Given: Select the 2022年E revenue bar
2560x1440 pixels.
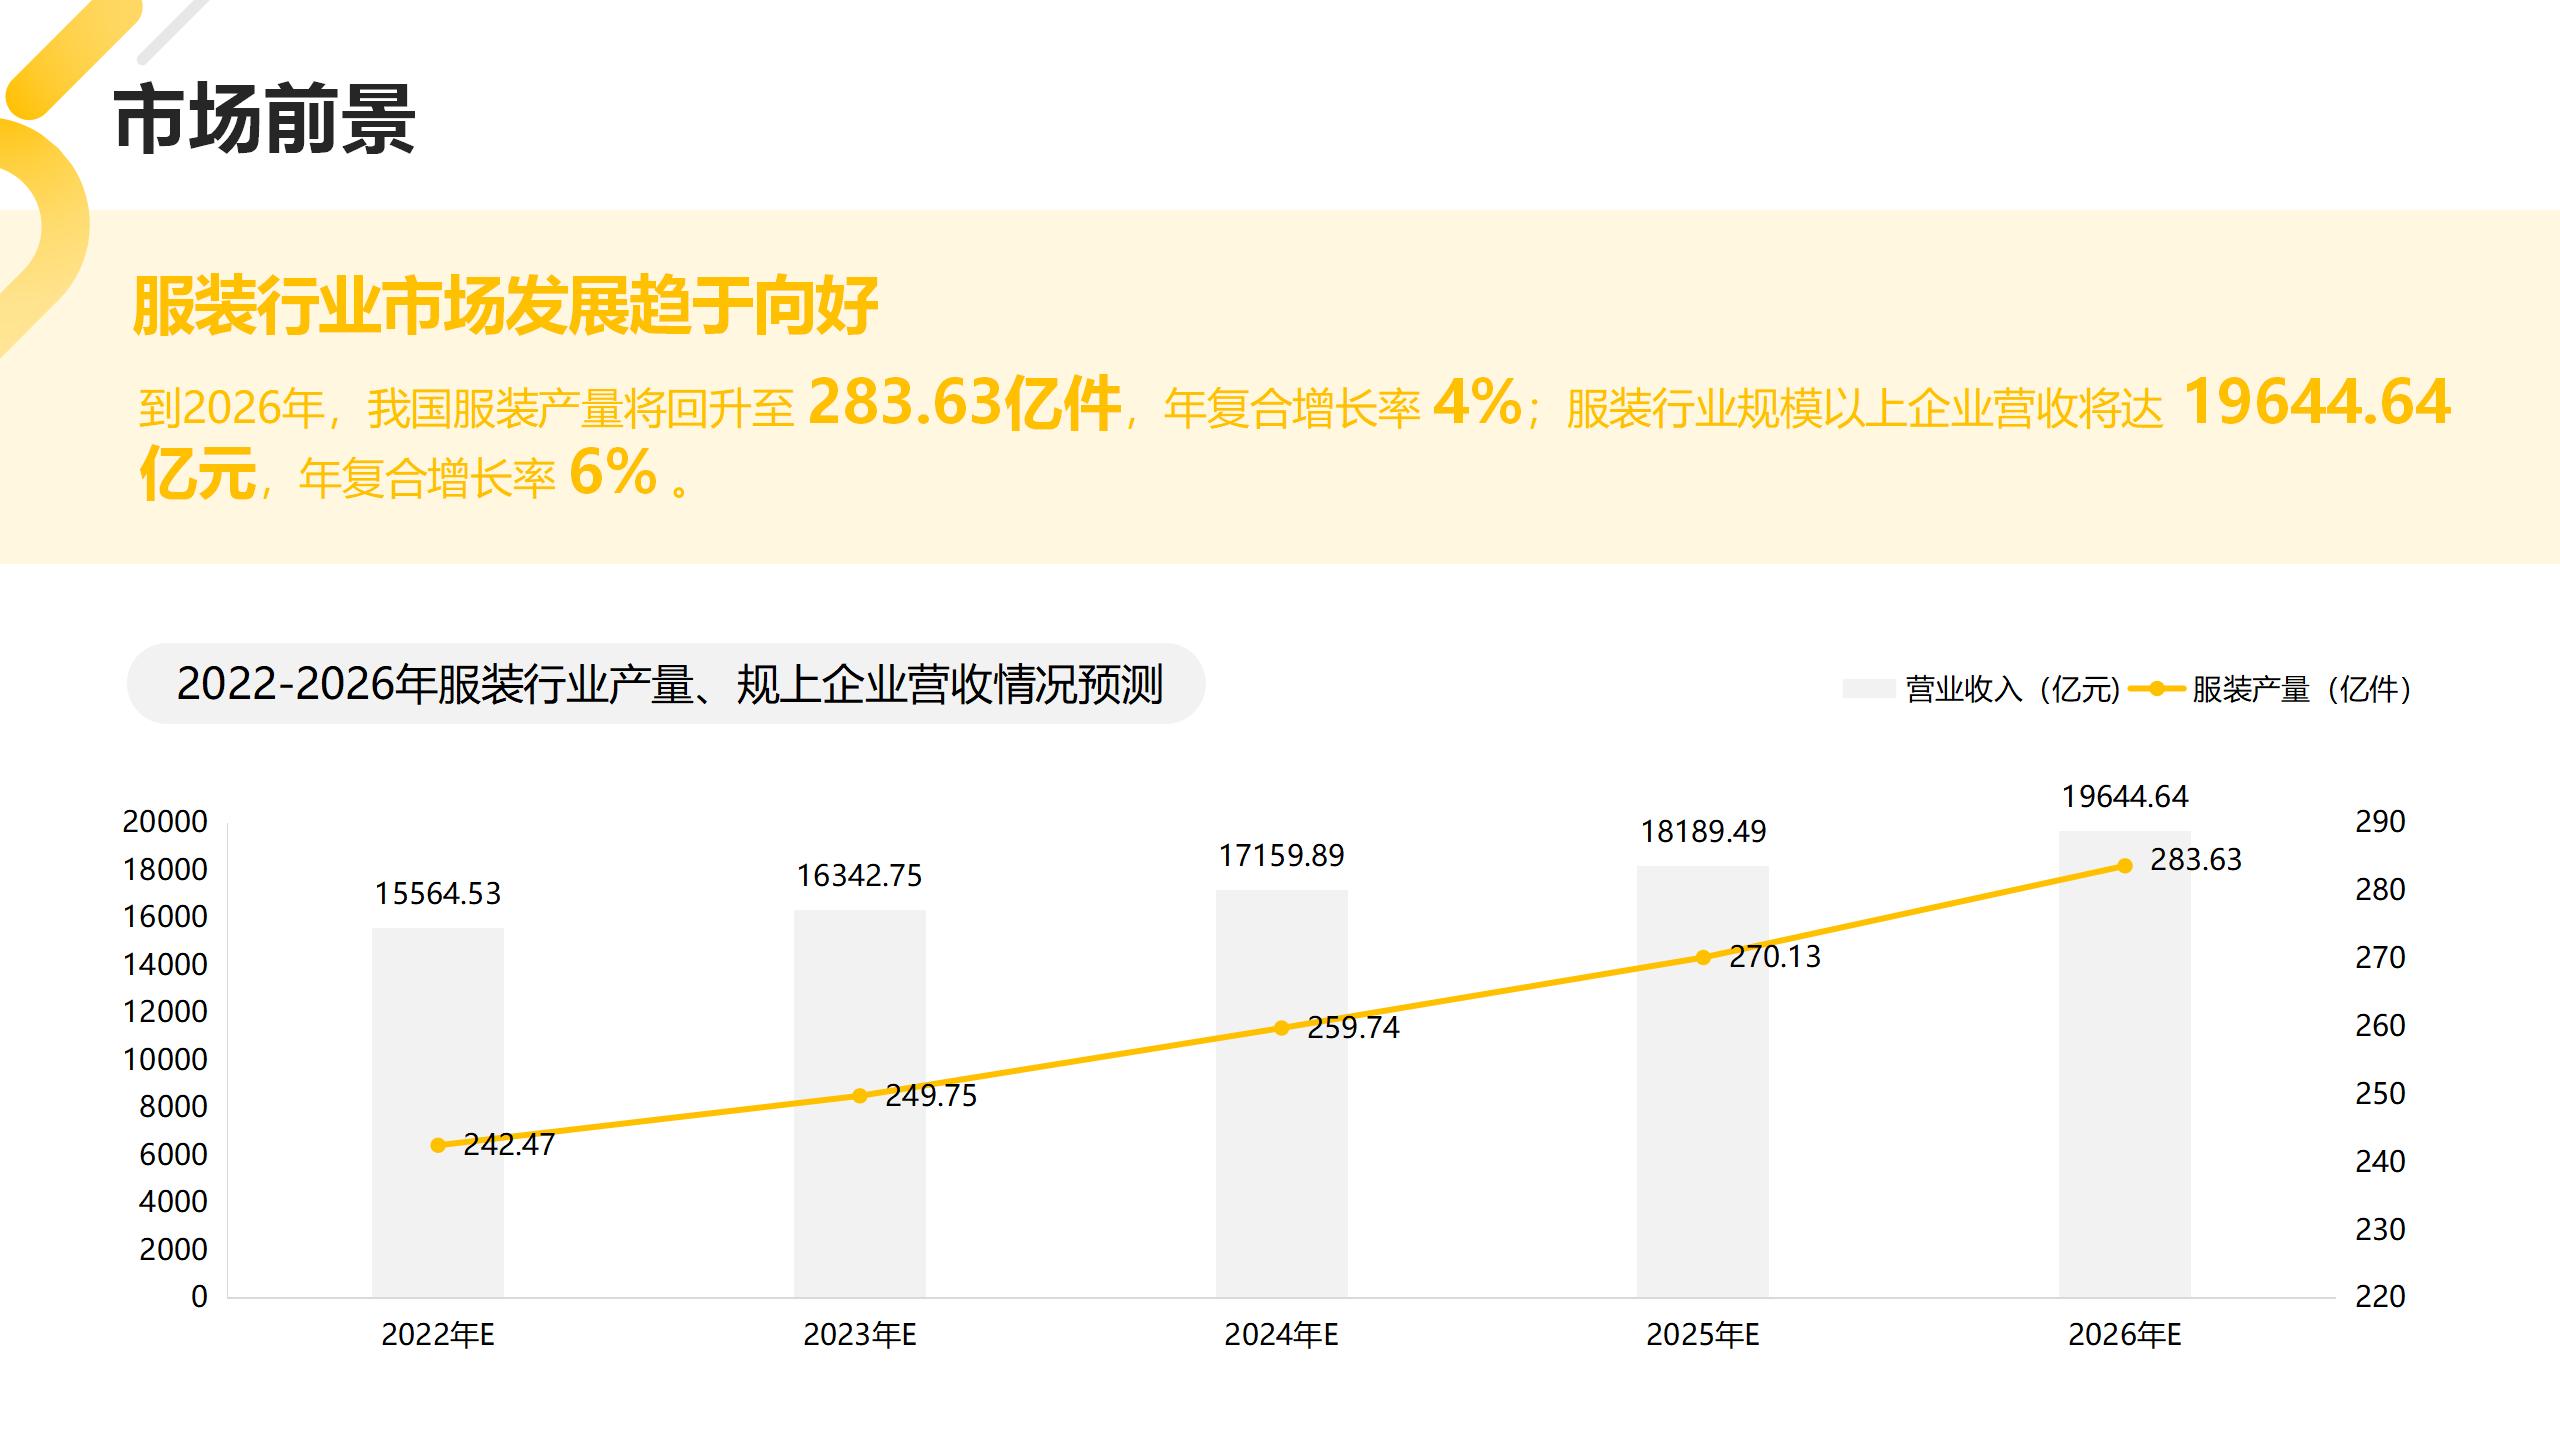Looking at the screenshot, I should [438, 1220].
